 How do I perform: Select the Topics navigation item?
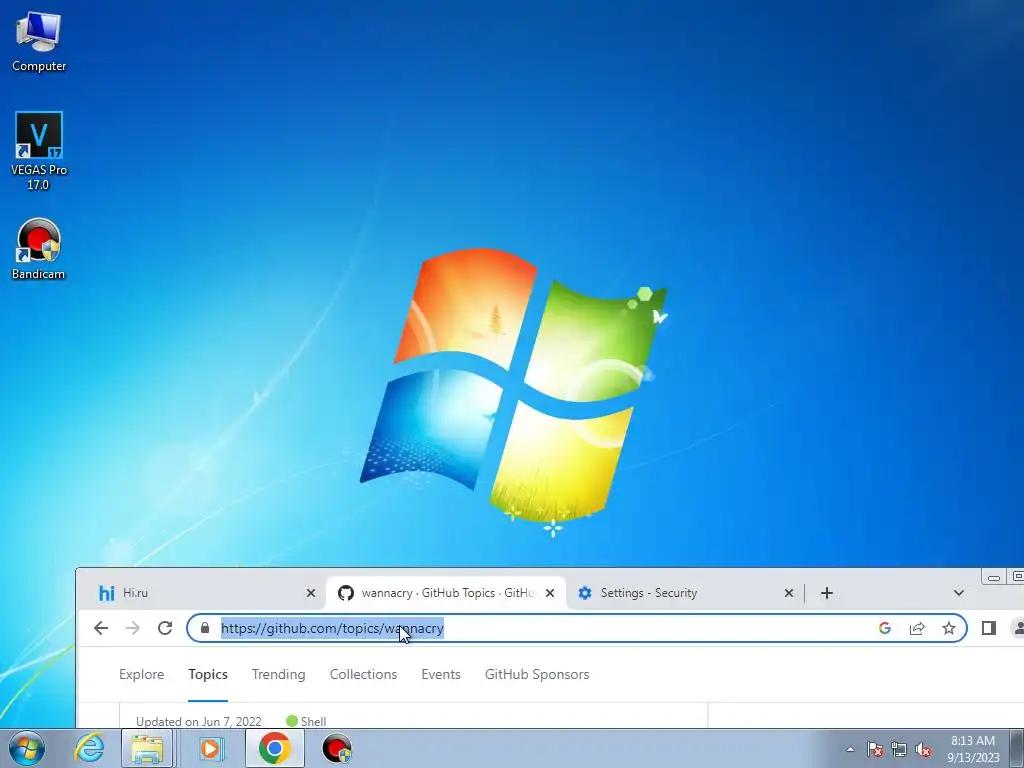(x=208, y=675)
